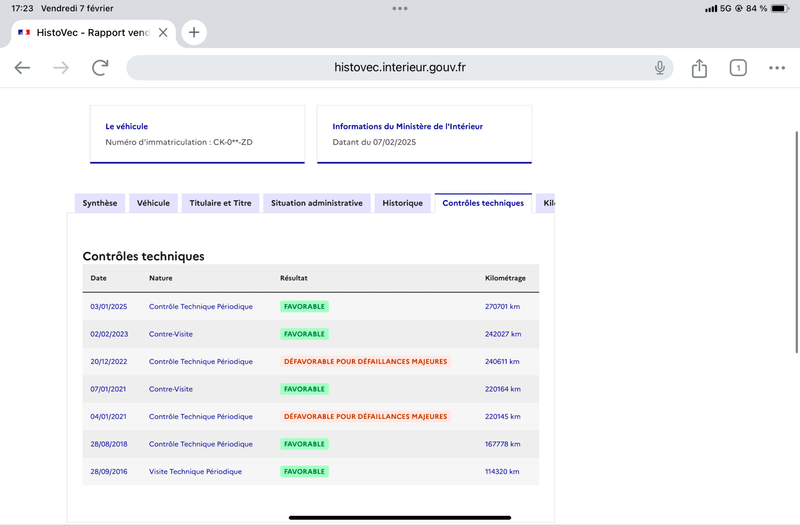Click the forward navigation arrow
This screenshot has width=800, height=525.
click(x=61, y=67)
